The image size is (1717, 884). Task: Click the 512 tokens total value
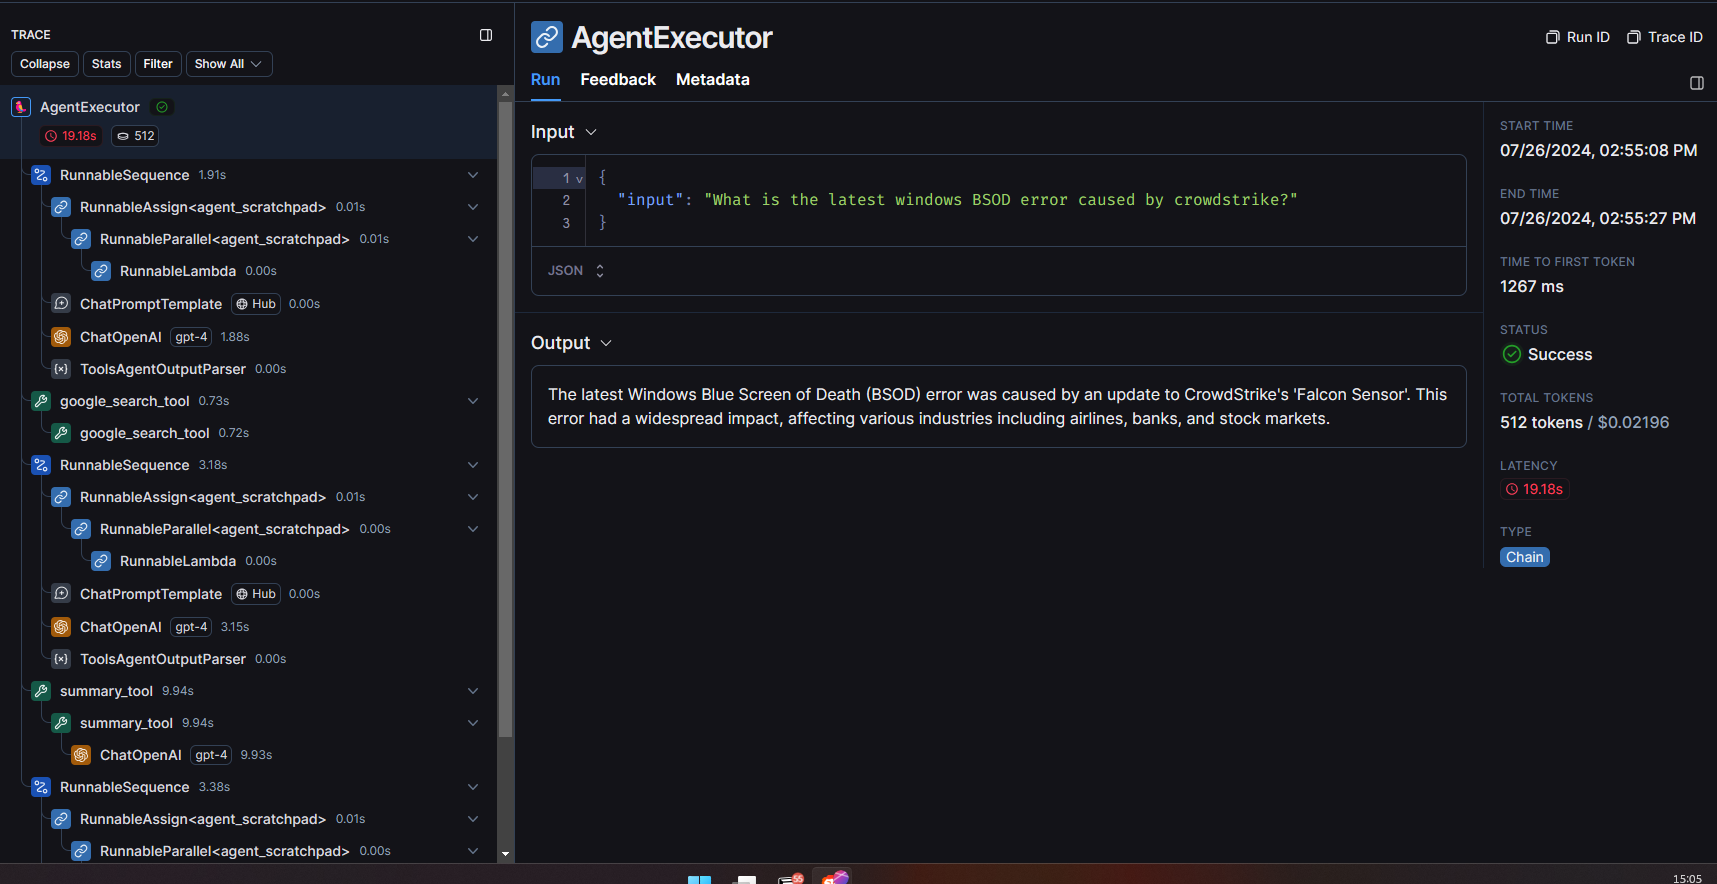click(x=1541, y=423)
